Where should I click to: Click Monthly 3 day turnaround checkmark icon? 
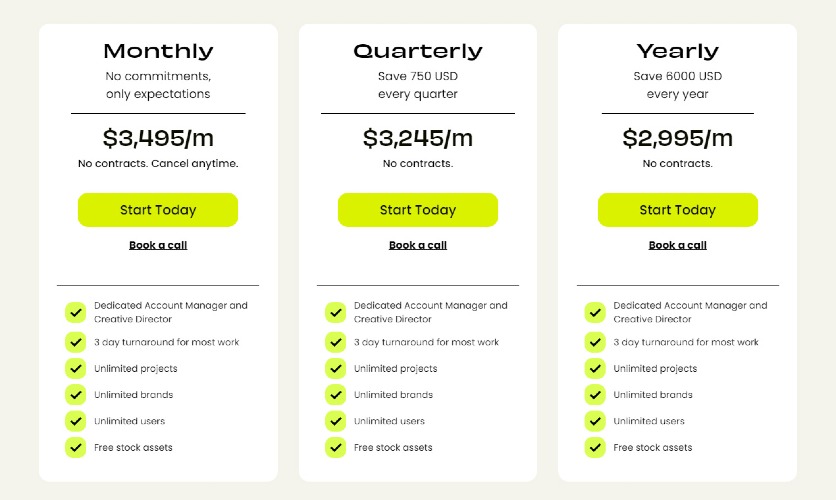tap(75, 342)
